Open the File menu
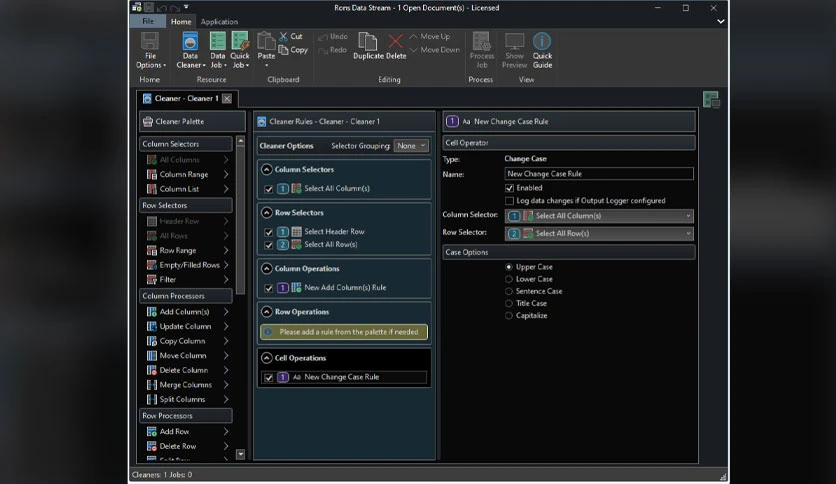 tap(148, 21)
